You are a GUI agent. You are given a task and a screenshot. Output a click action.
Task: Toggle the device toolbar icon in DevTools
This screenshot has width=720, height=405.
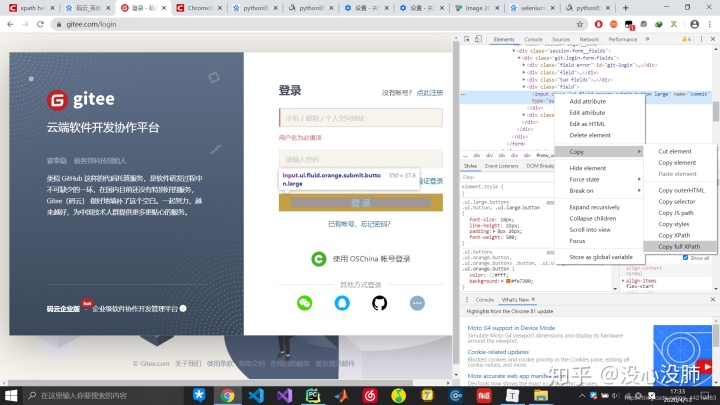click(x=478, y=39)
